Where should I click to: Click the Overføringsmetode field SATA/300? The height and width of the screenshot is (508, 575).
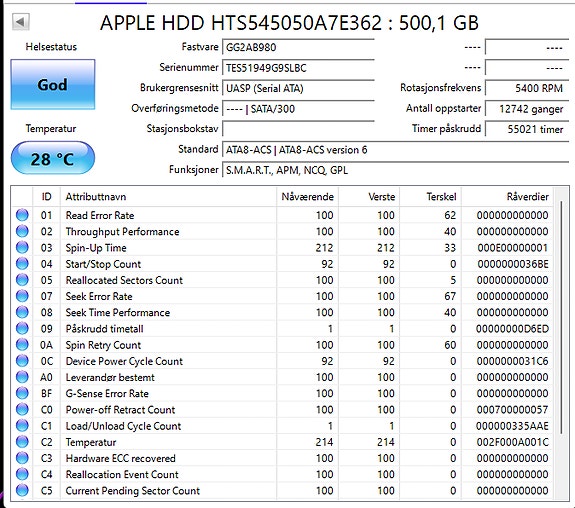(298, 109)
